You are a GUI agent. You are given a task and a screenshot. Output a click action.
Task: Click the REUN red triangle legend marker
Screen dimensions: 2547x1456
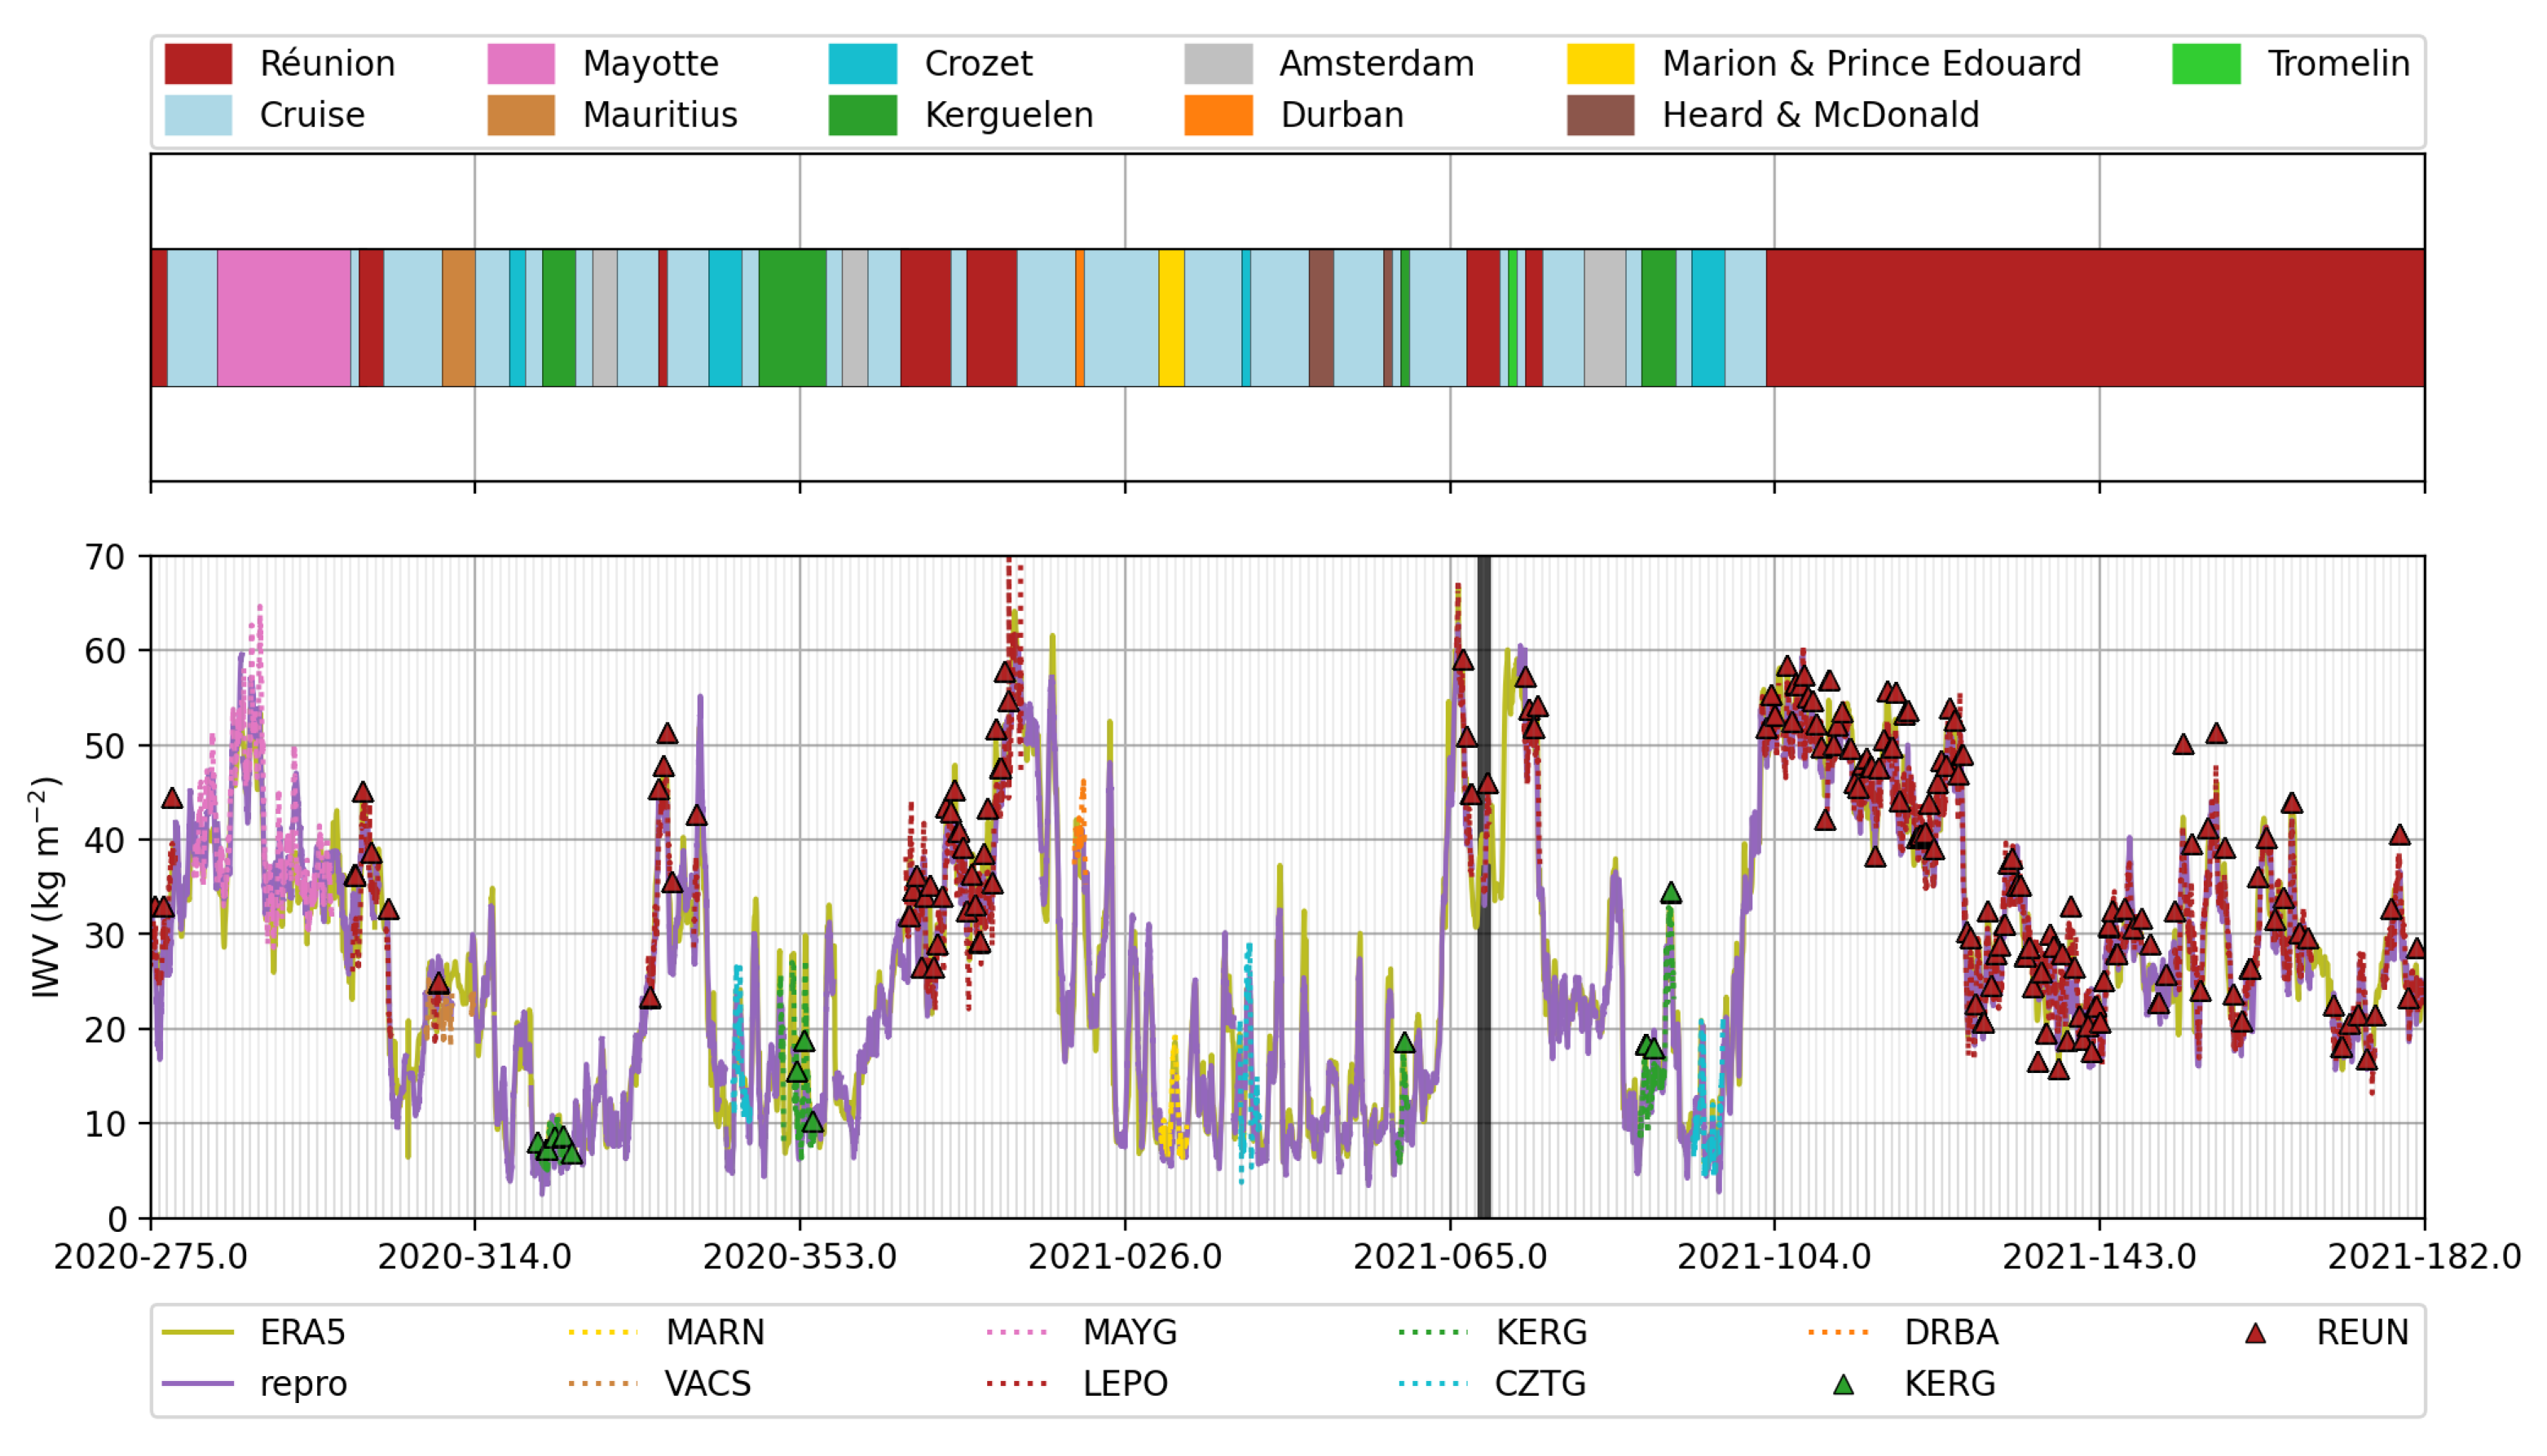click(2255, 1333)
